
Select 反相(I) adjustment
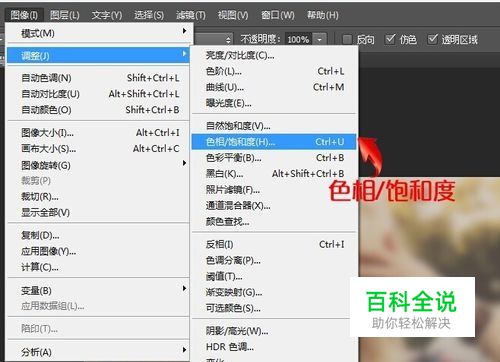274,244
